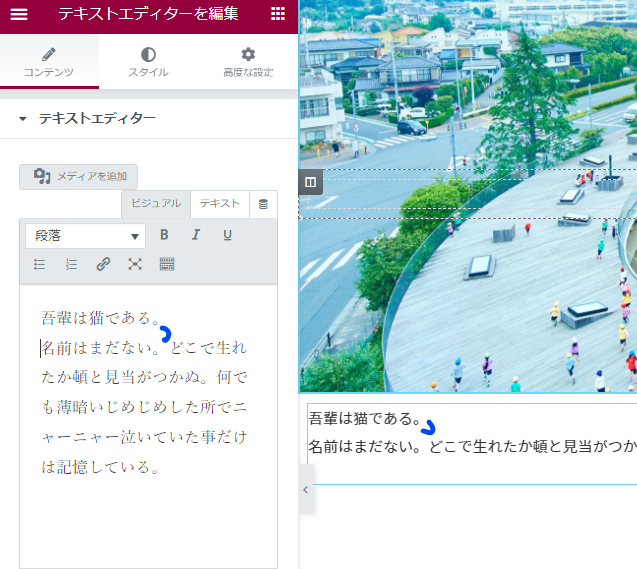Switch to the 高度な設定 tab
The height and width of the screenshot is (569, 637).
(x=248, y=62)
